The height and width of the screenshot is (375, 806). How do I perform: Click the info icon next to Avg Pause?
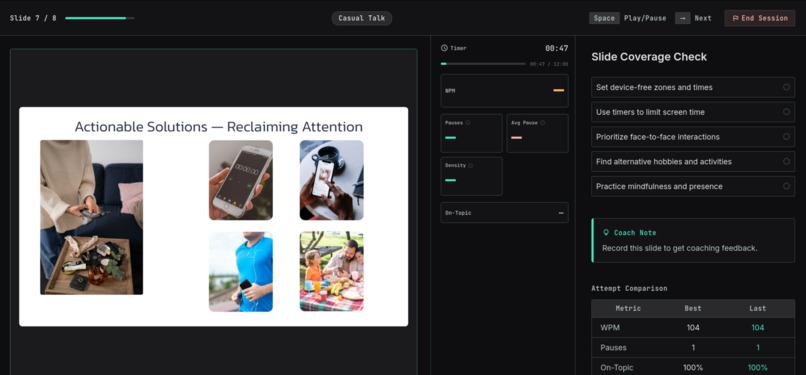point(542,123)
